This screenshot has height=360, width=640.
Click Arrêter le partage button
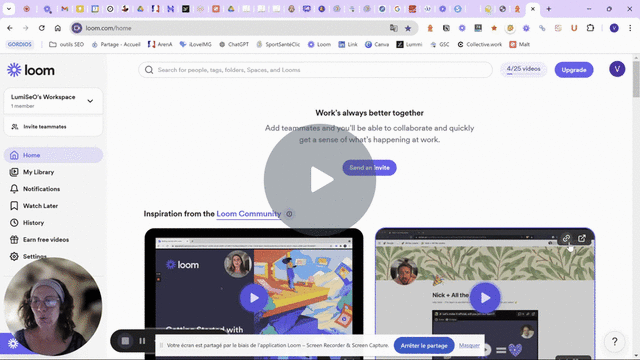(424, 346)
